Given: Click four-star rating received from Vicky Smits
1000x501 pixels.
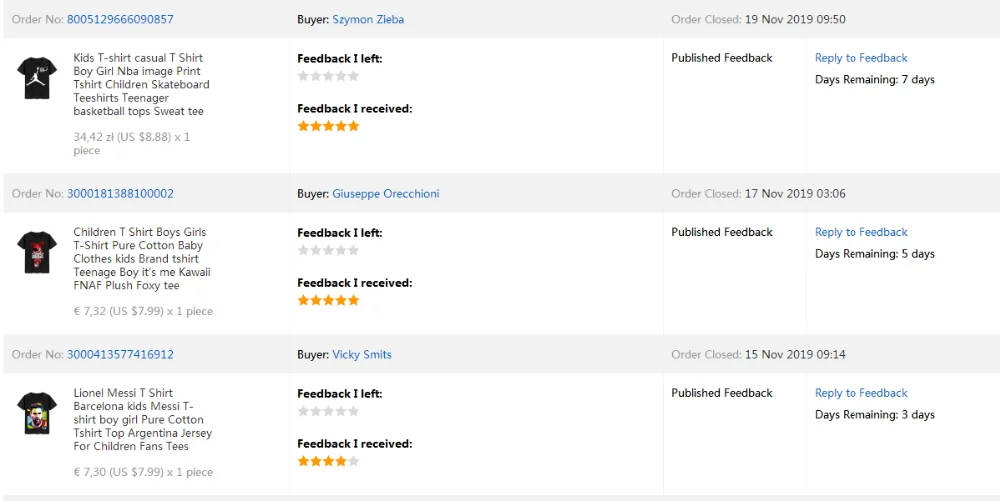Looking at the screenshot, I should tap(328, 461).
